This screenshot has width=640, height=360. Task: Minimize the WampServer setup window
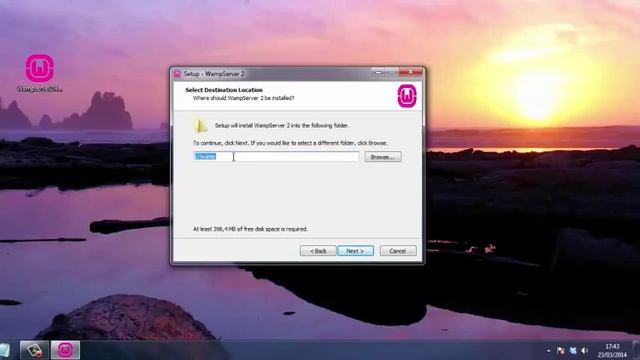point(378,72)
